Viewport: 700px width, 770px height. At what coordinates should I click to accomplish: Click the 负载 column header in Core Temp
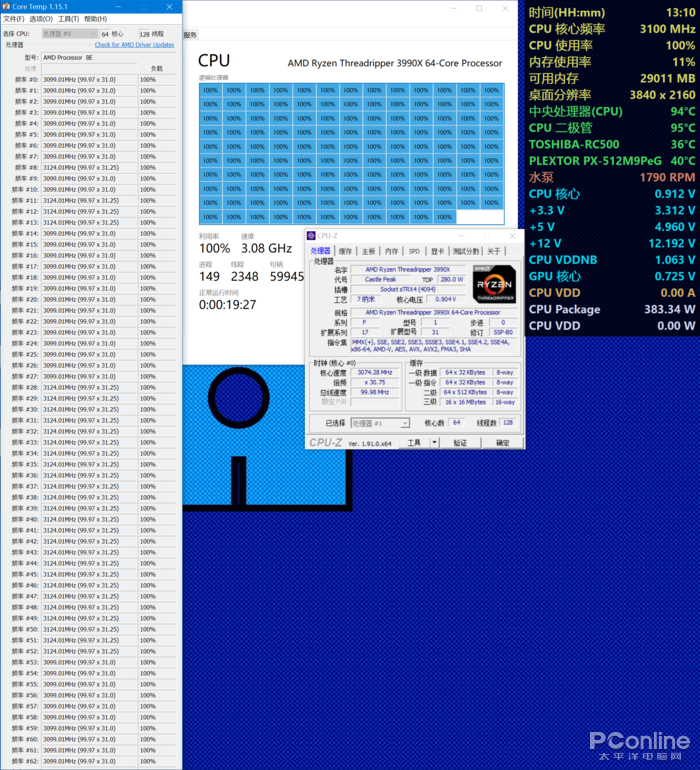pyautogui.click(x=156, y=68)
